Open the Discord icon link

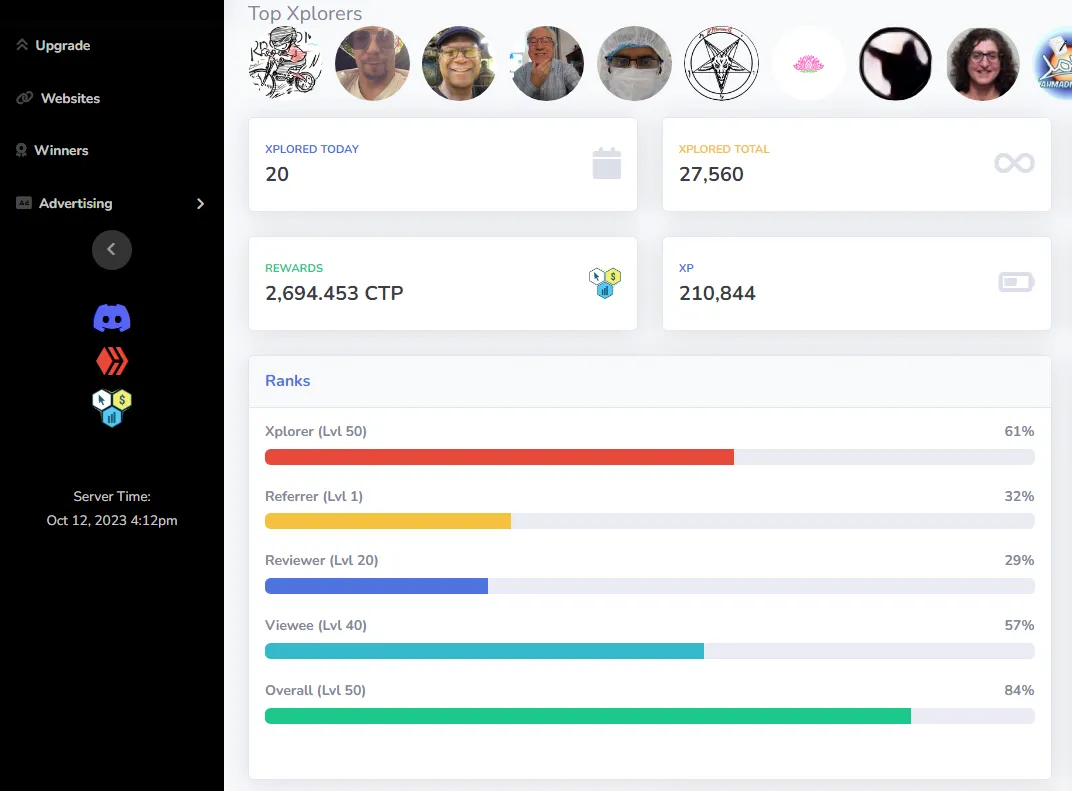112,319
